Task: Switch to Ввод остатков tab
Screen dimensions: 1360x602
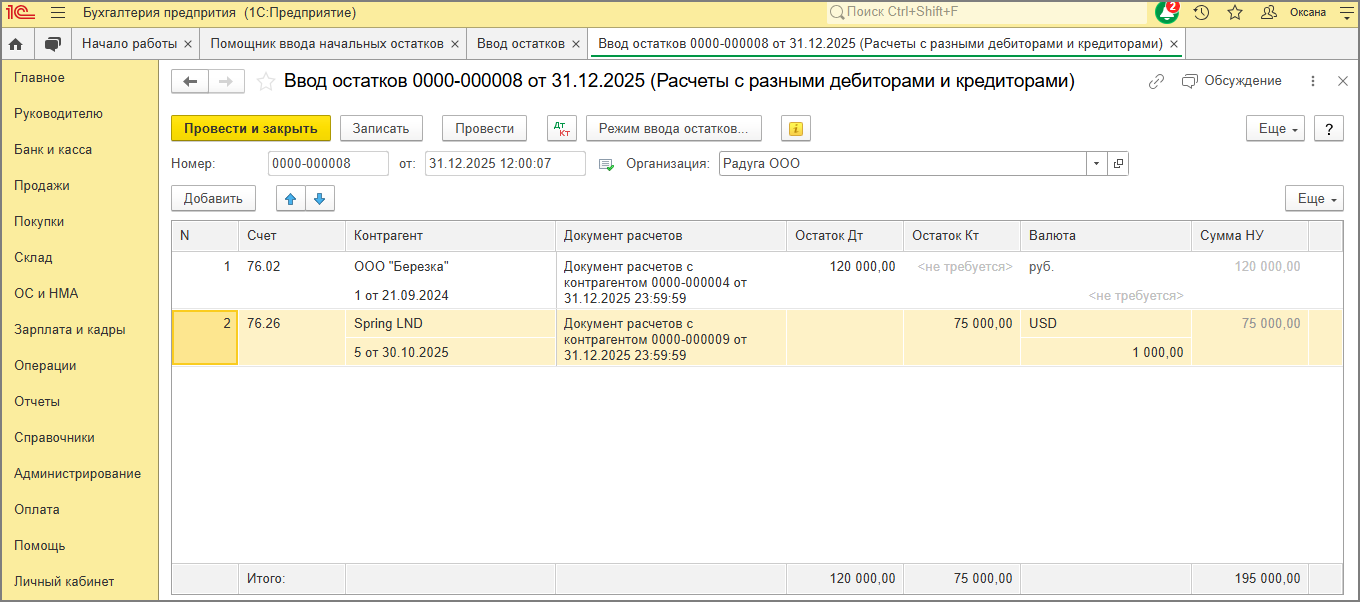Action: 521,44
